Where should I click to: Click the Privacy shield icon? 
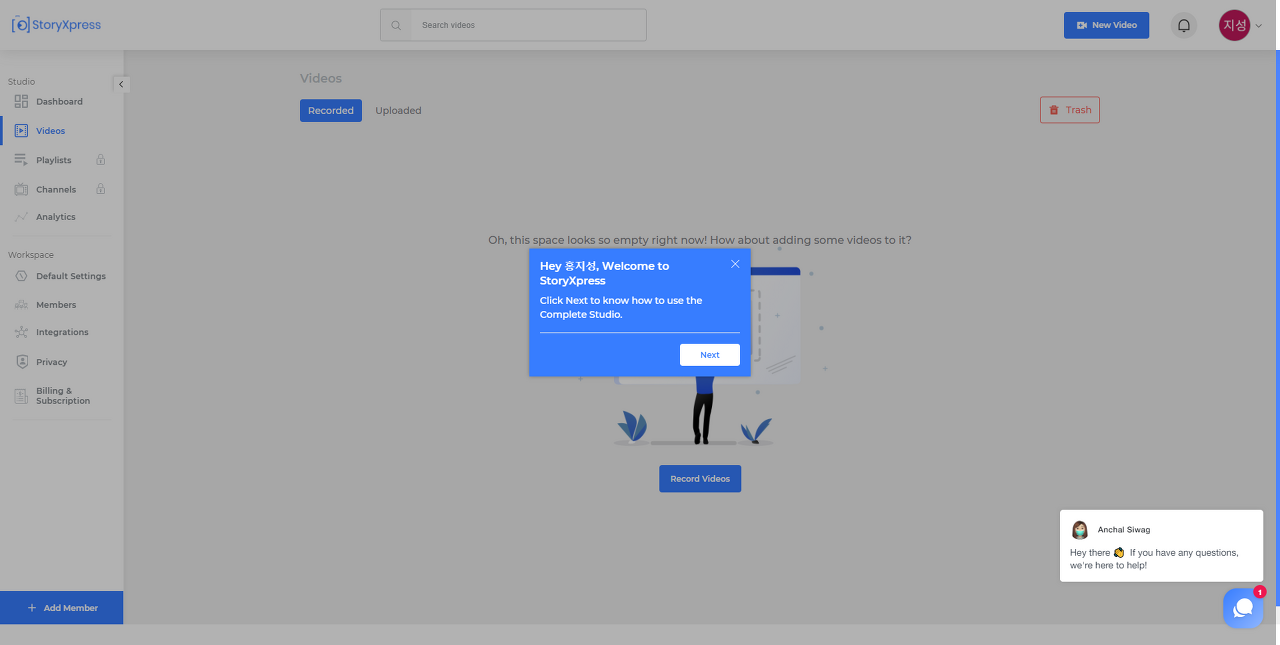(x=21, y=362)
